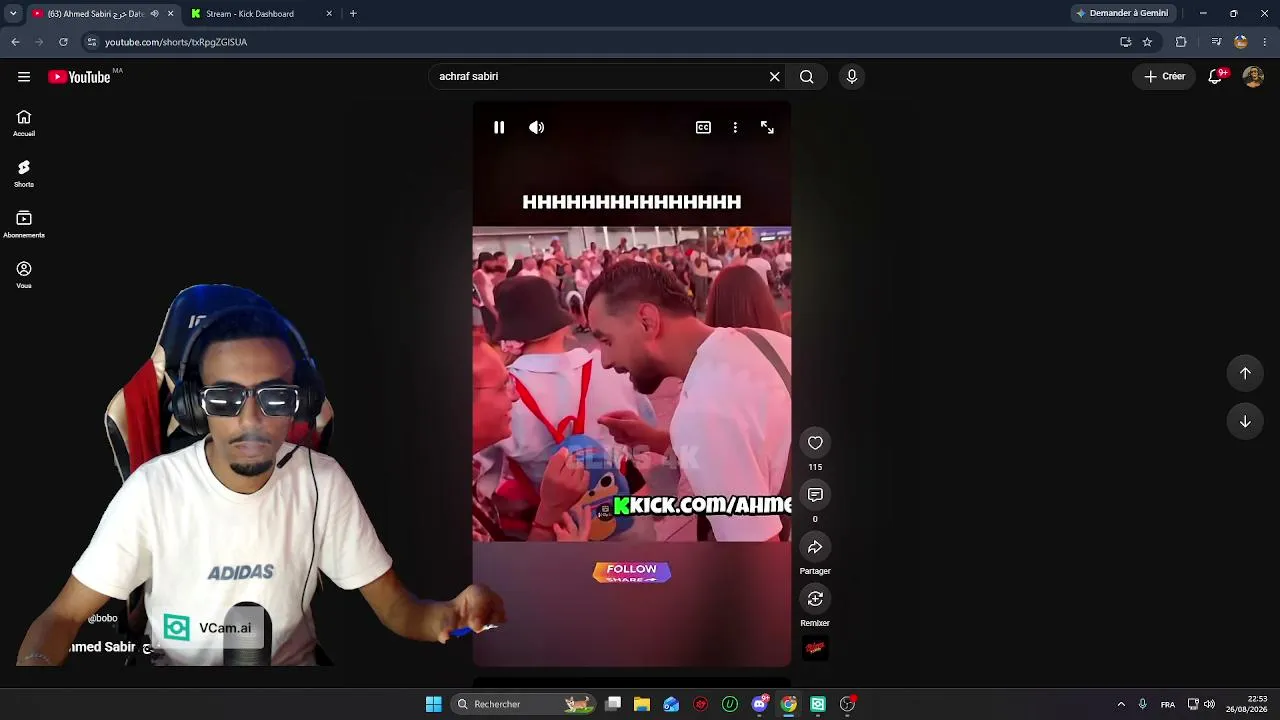
Task: Click the taskbar Rechercher search box
Action: pyautogui.click(x=524, y=704)
